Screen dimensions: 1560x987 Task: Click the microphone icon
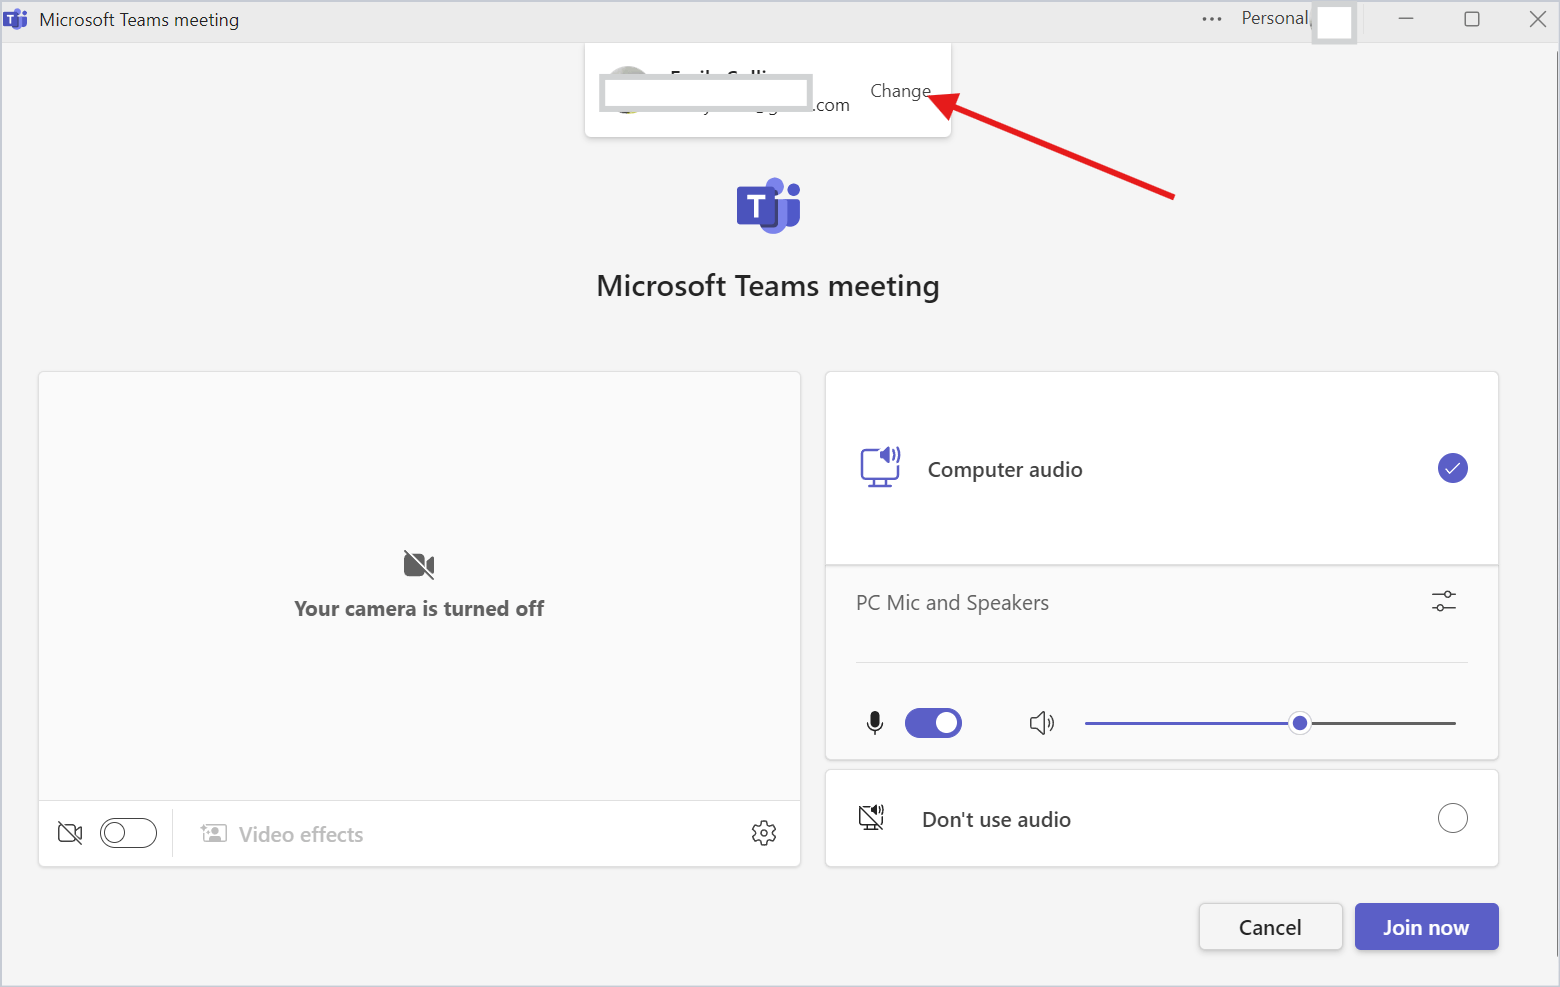pyautogui.click(x=875, y=723)
